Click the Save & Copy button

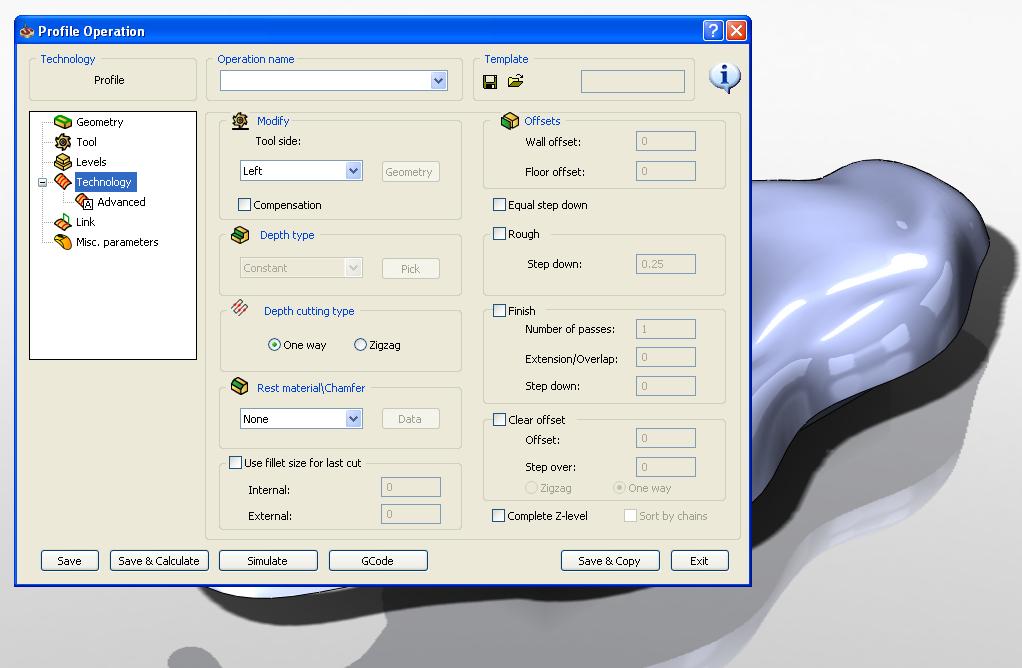[x=610, y=560]
